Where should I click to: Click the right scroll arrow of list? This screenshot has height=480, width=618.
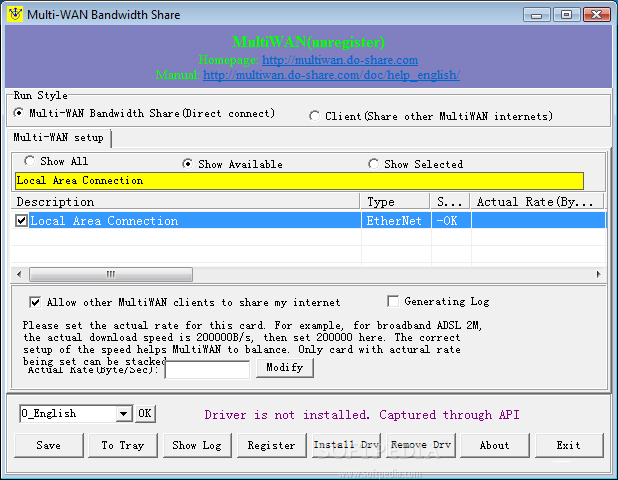(598, 274)
